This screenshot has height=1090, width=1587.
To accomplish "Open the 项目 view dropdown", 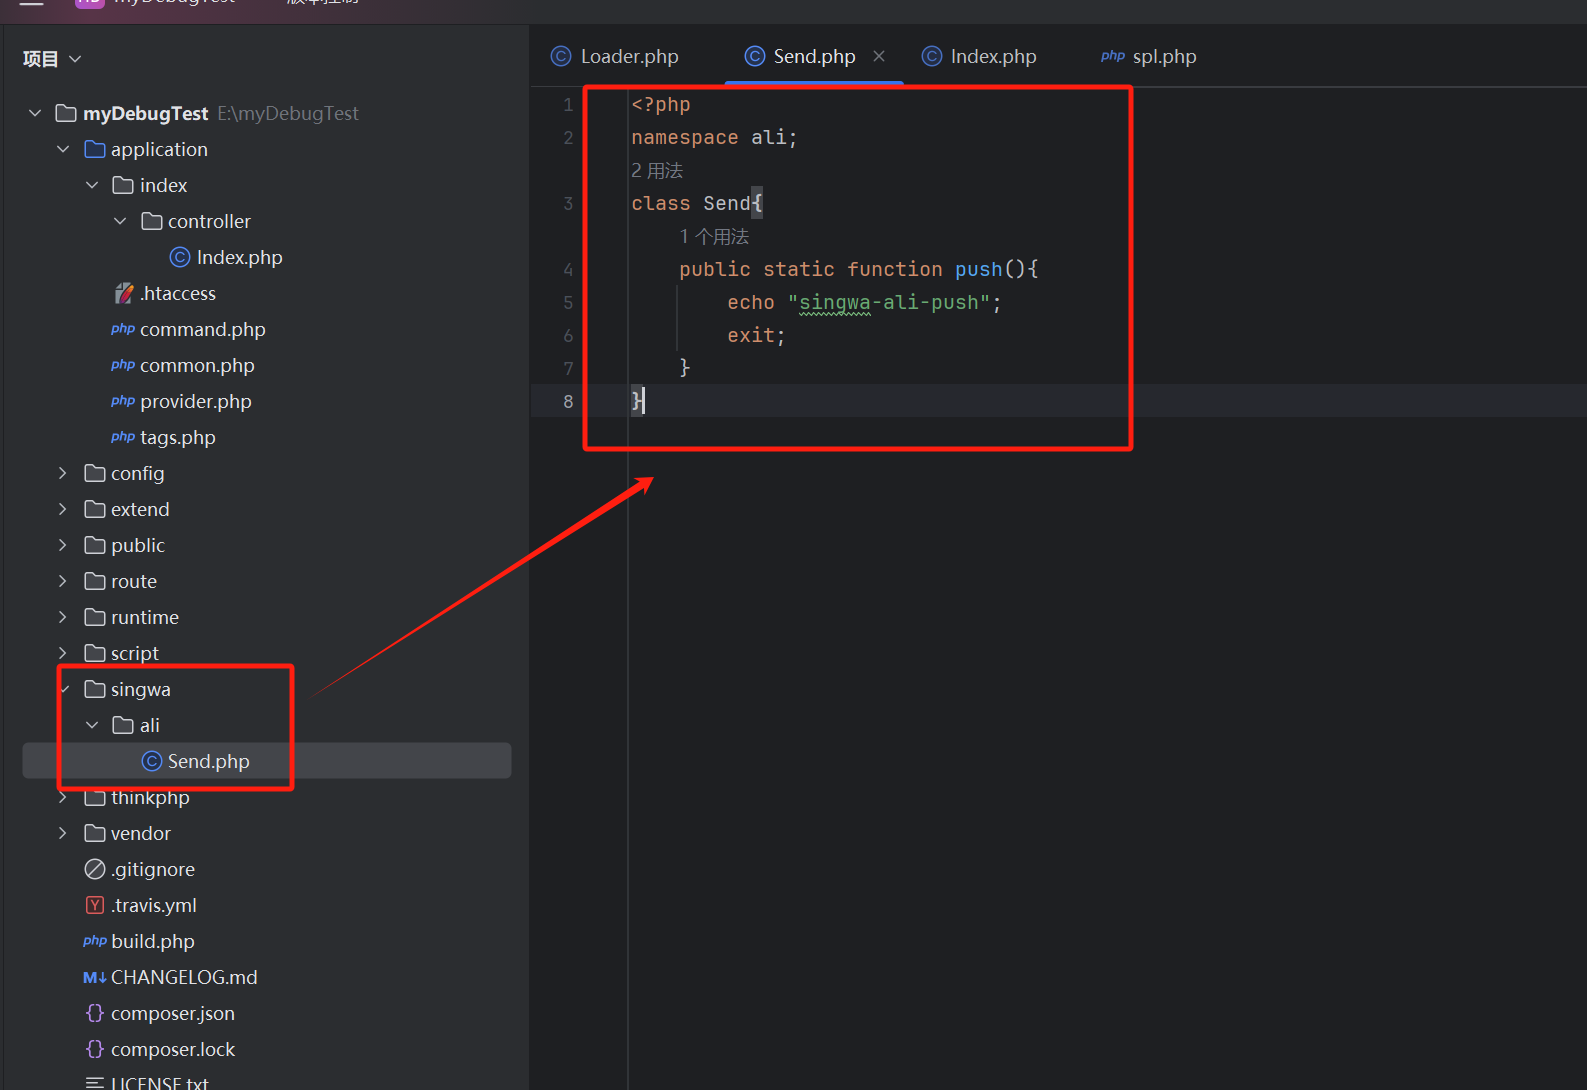I will pos(52,60).
